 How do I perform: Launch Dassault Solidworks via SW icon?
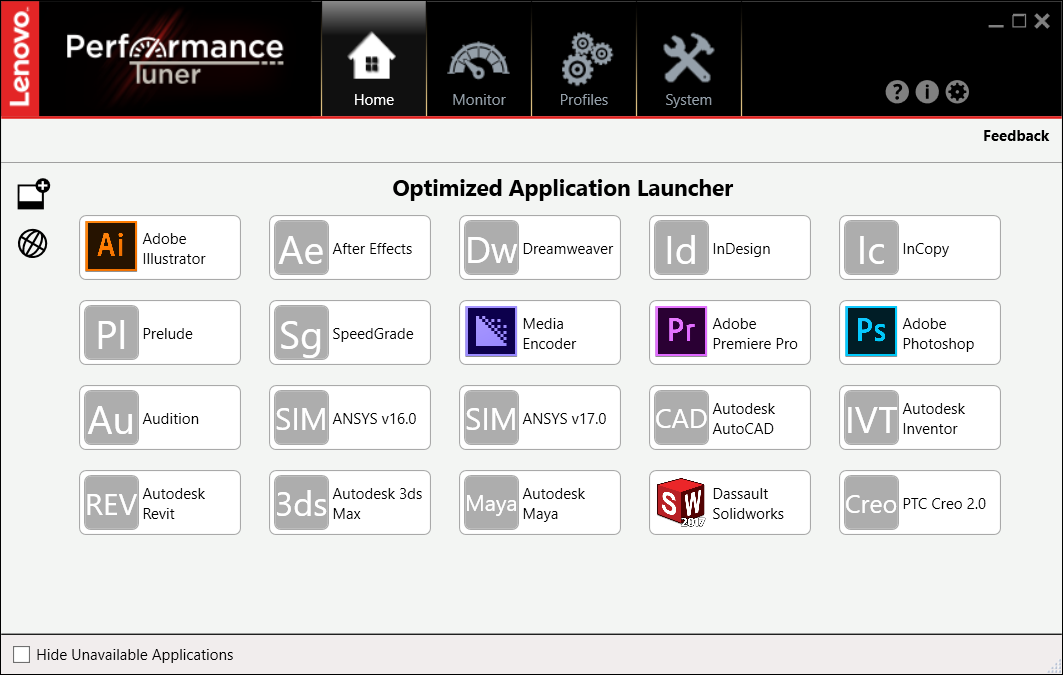tap(681, 502)
